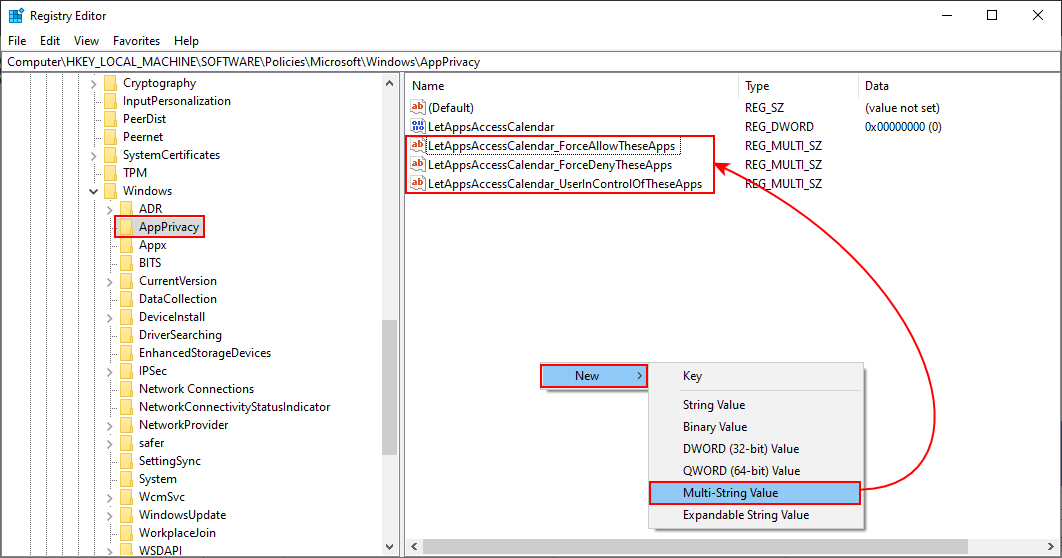The width and height of the screenshot is (1062, 558).
Task: Choose Key from the New submenu
Action: coord(756,376)
